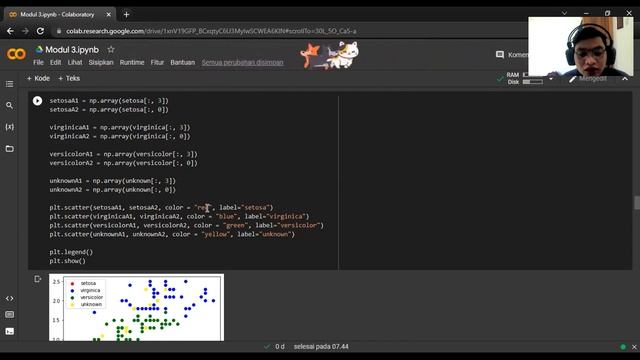Viewport: 640px width, 360px height.
Task: Open the browser tab search chevron
Action: 564,13
